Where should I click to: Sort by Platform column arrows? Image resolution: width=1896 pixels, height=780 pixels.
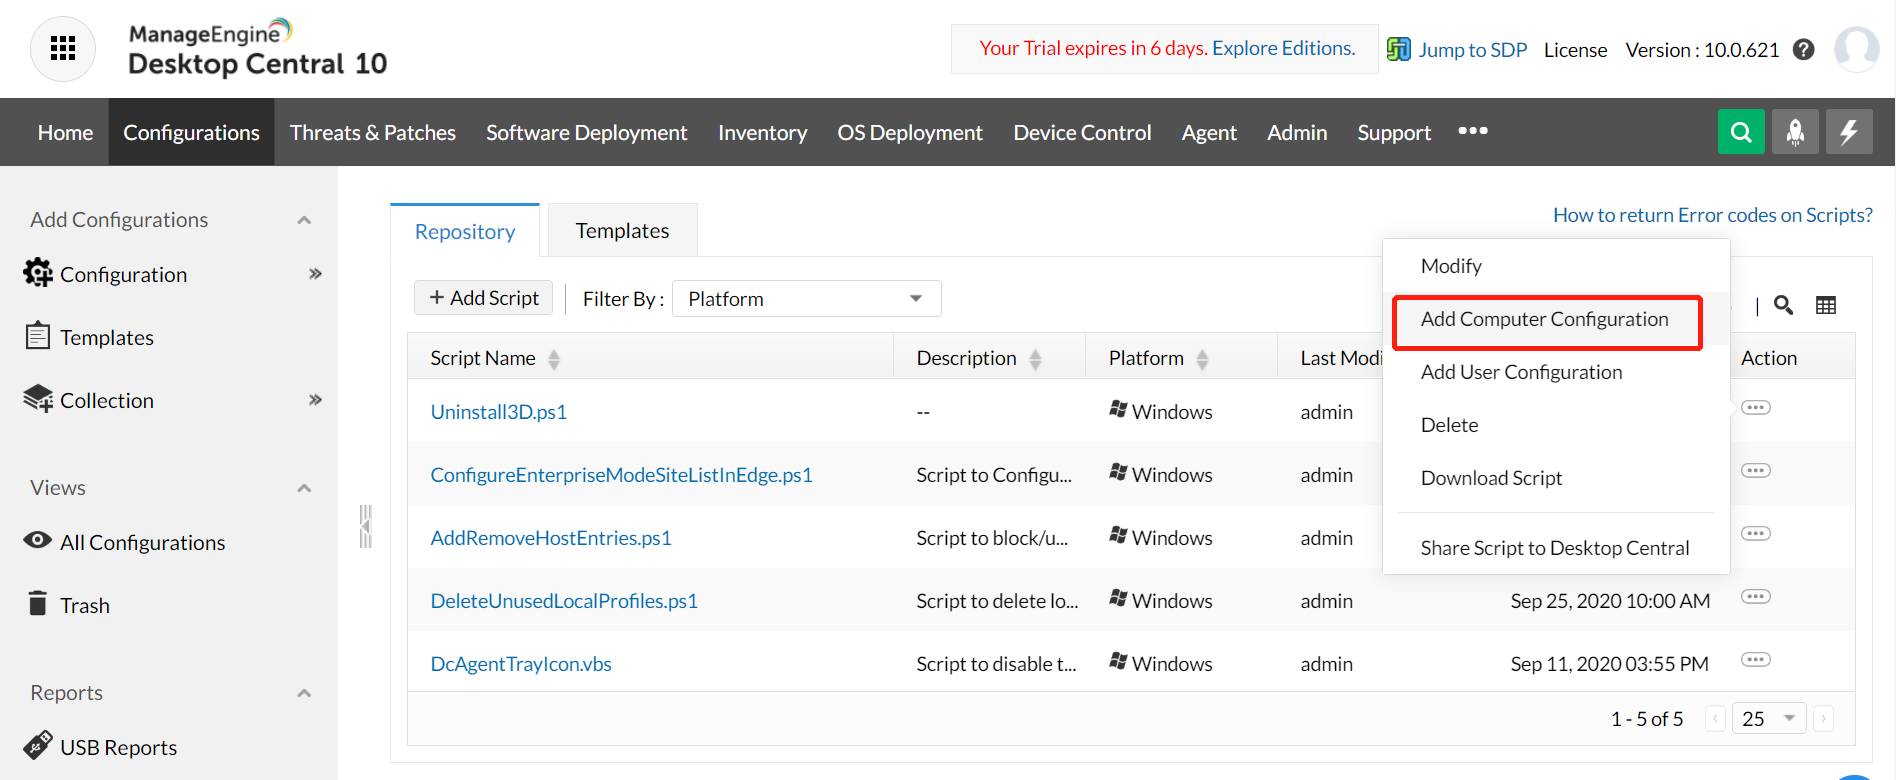pos(1202,359)
